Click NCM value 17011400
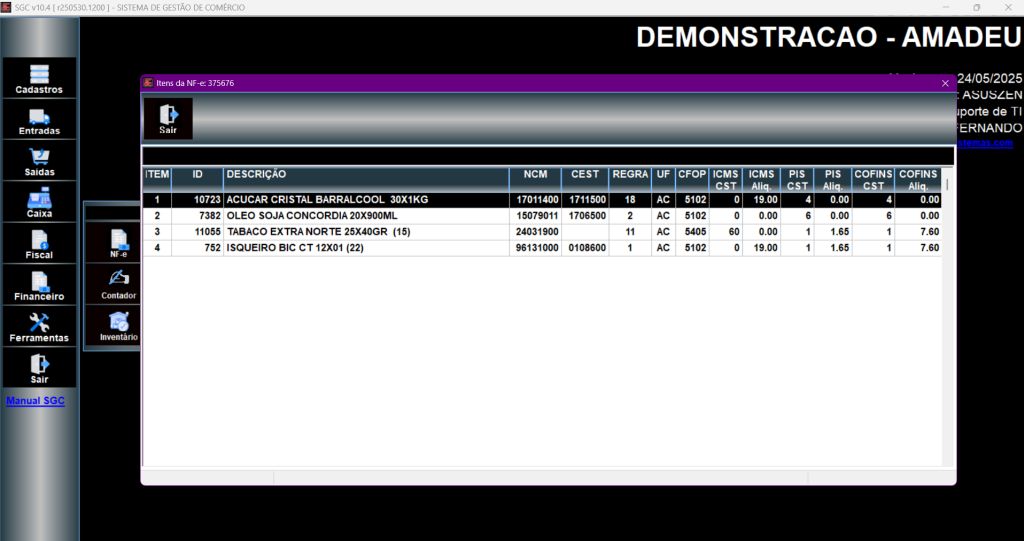This screenshot has height=541, width=1024. tap(537, 200)
